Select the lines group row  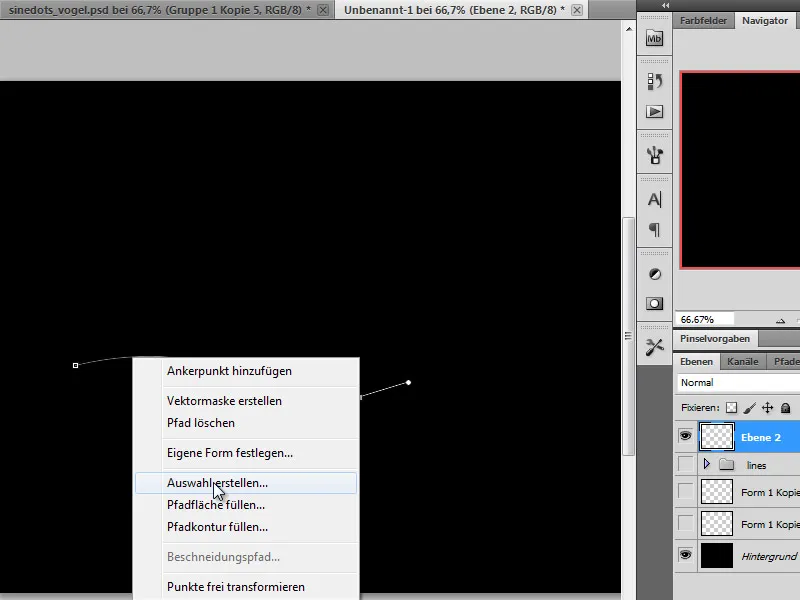tap(739, 465)
